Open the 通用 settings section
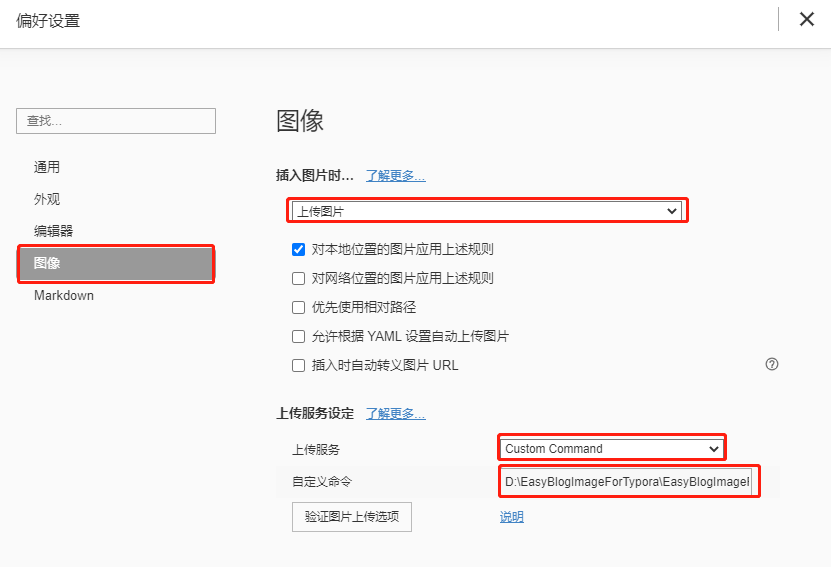This screenshot has width=831, height=567. [x=47, y=167]
